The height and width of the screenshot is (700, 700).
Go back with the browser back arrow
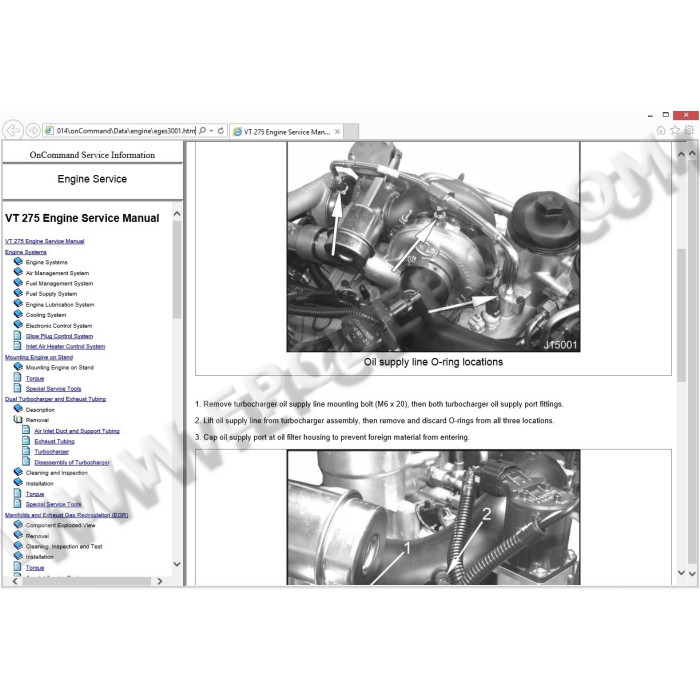click(13, 130)
